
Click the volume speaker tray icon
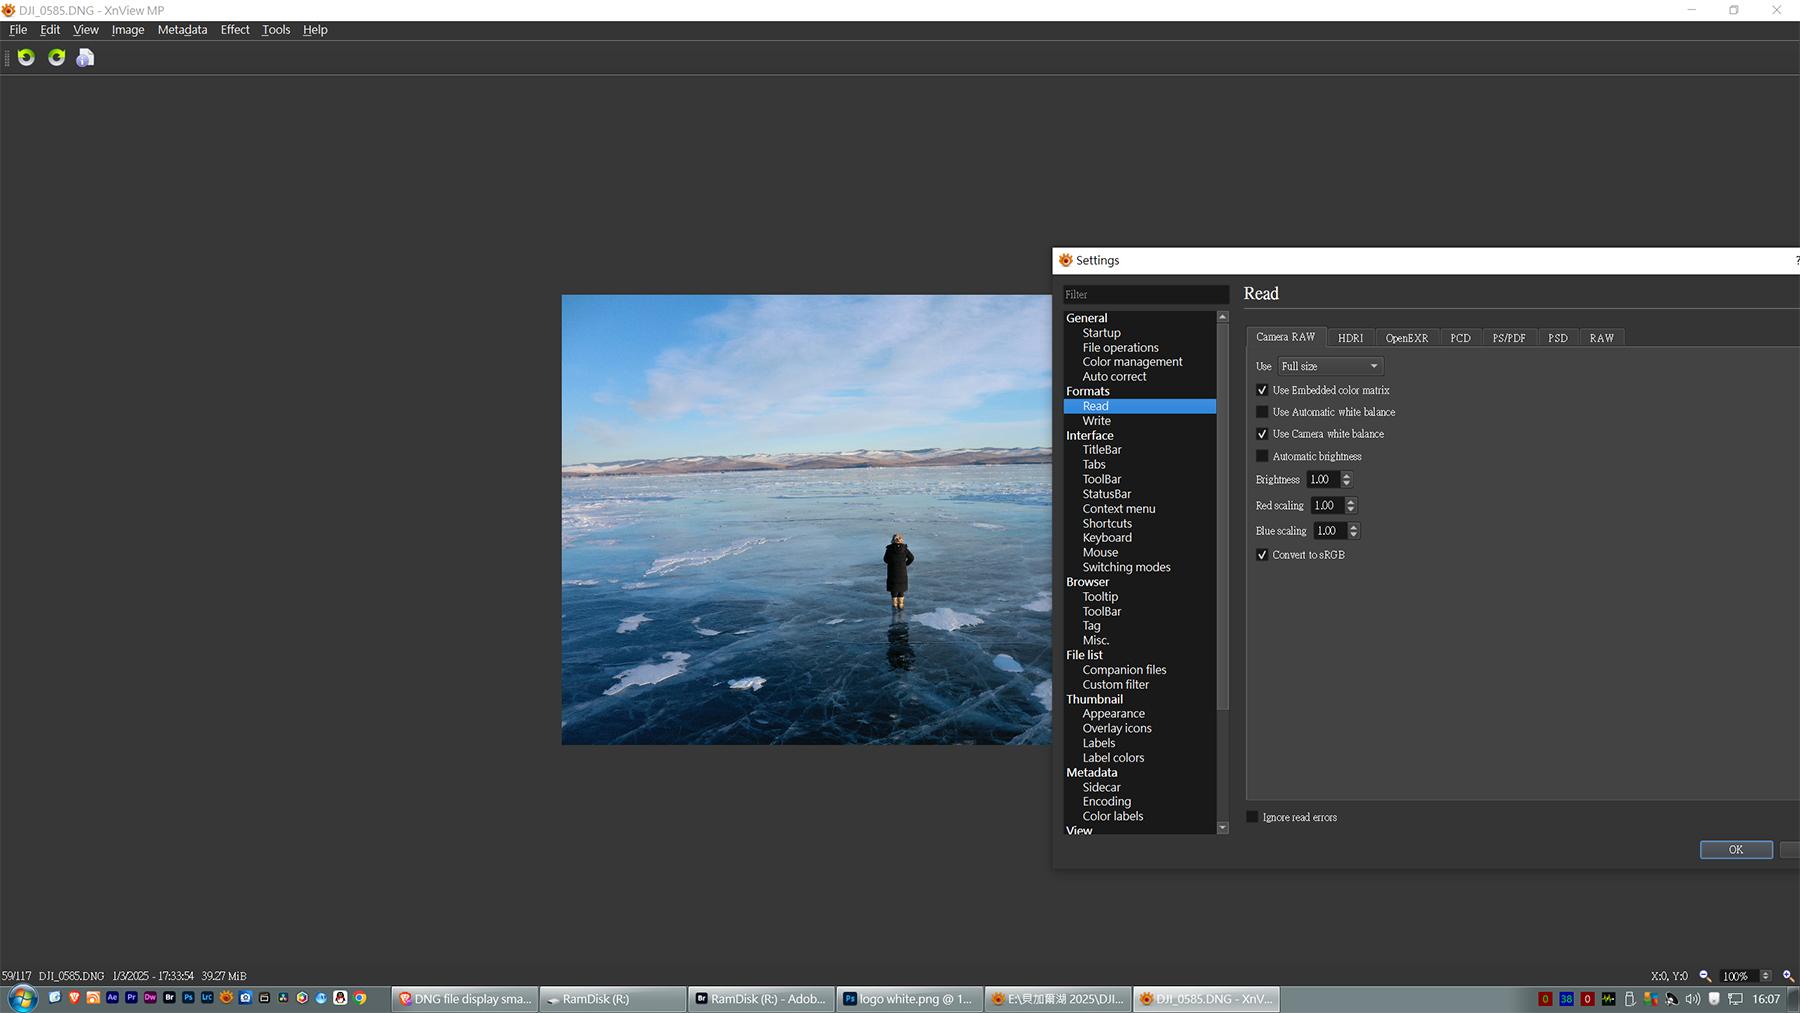click(1693, 999)
